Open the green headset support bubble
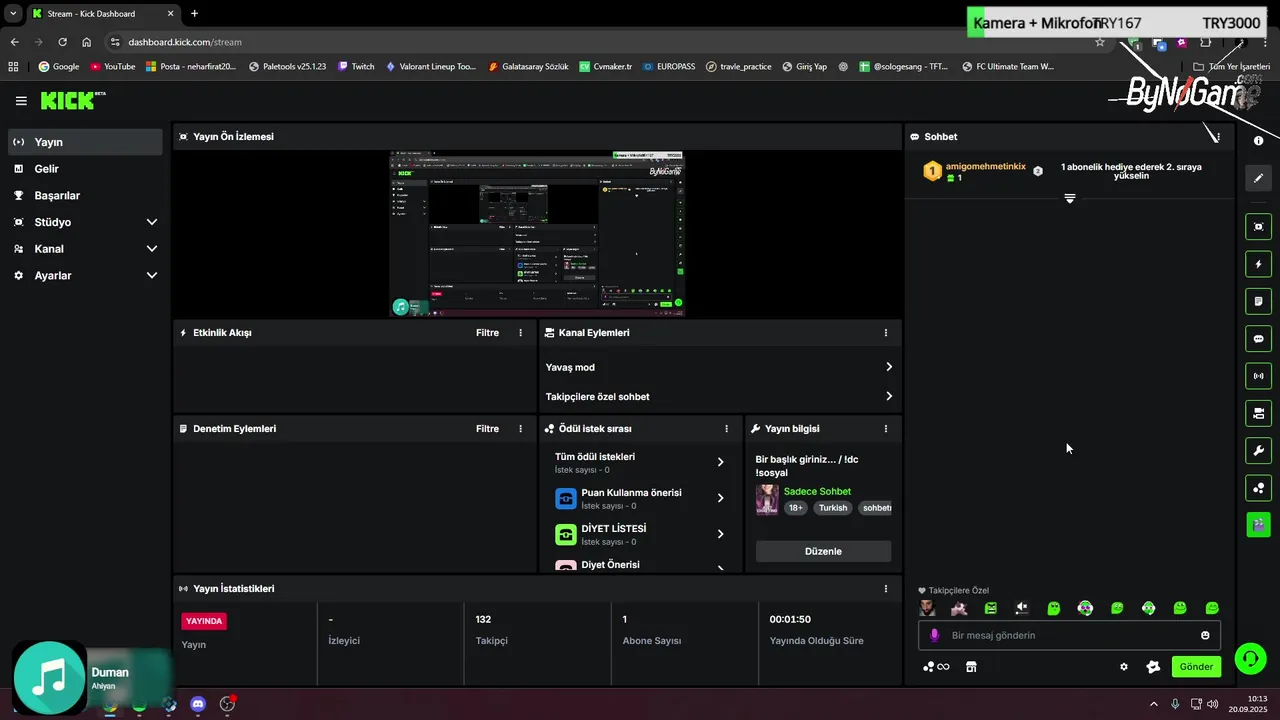This screenshot has height=720, width=1280. coord(1250,658)
